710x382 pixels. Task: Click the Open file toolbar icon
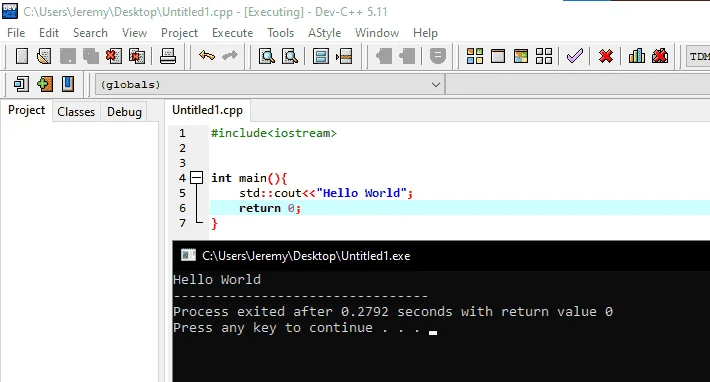tap(44, 56)
